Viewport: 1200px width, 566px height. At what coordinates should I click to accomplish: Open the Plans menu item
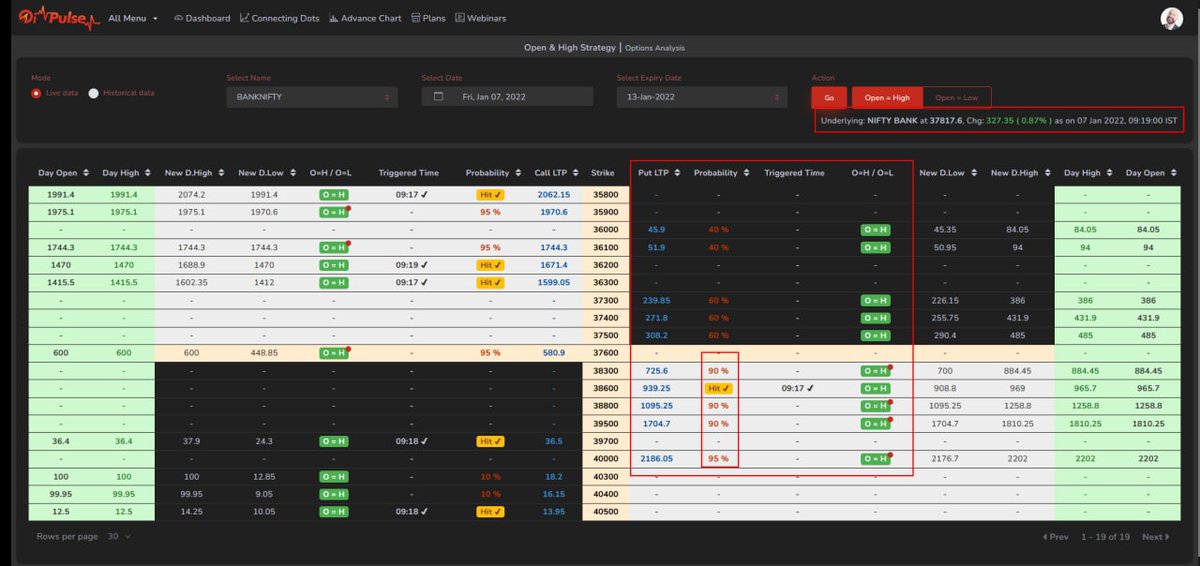click(428, 18)
